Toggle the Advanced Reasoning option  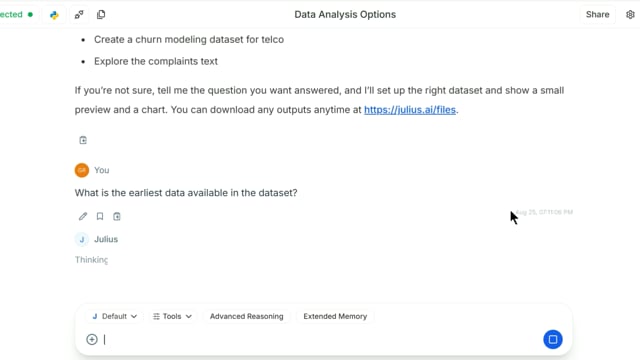tap(247, 316)
